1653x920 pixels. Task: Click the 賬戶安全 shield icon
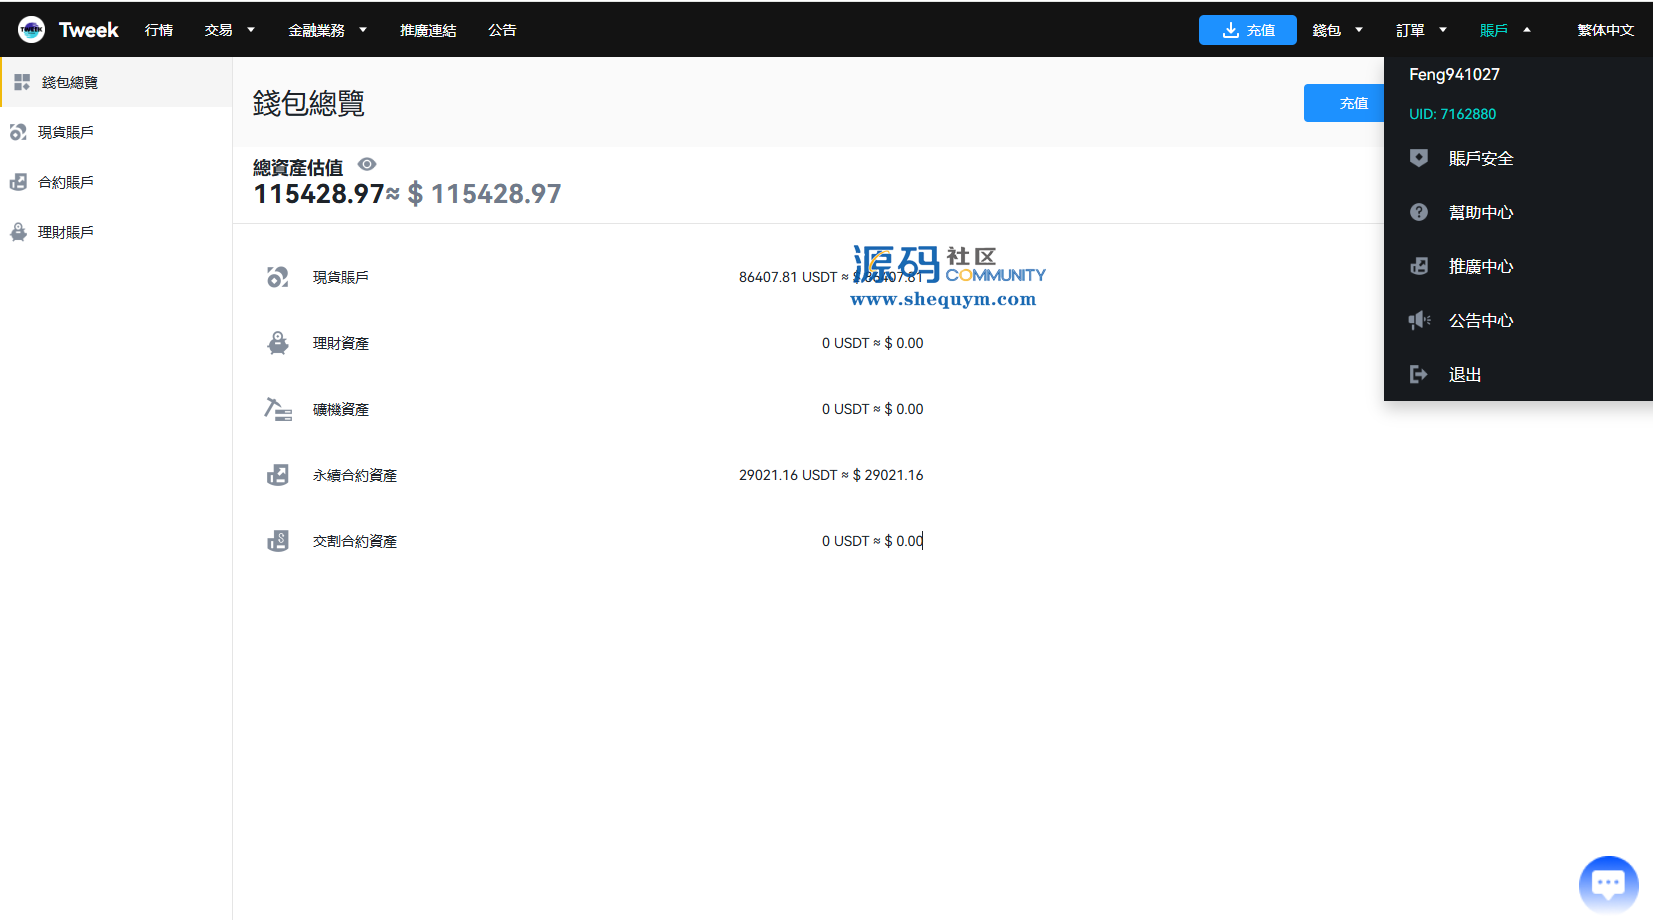(x=1418, y=158)
